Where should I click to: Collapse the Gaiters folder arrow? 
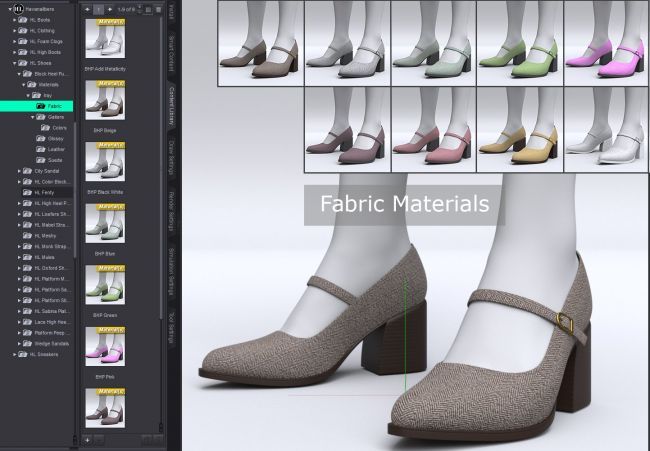[31, 117]
